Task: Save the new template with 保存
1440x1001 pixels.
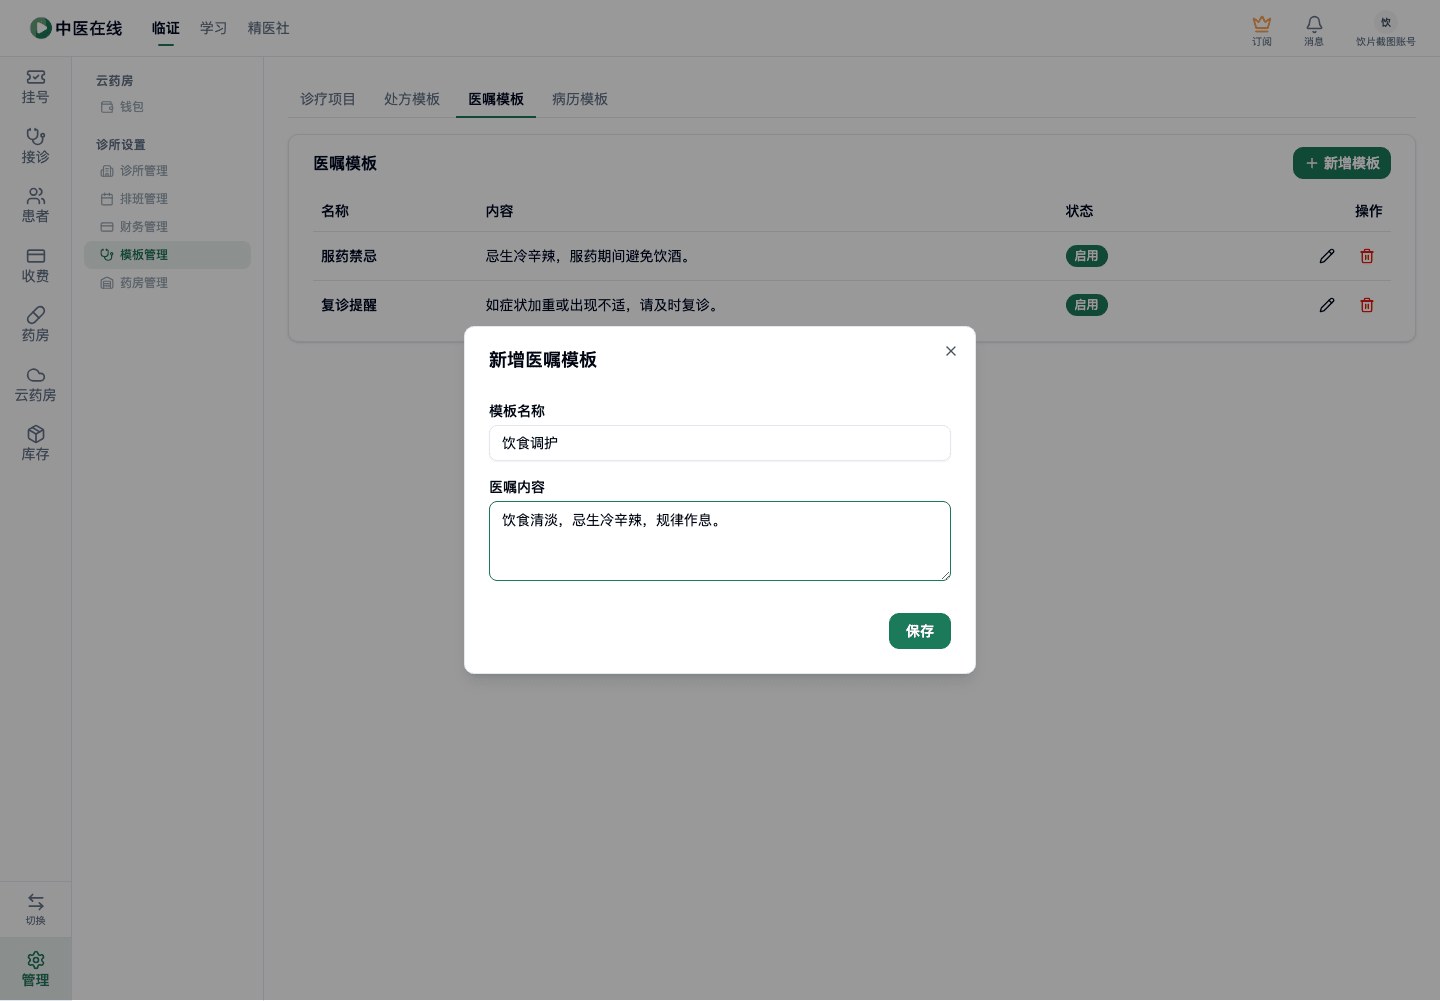Action: 920,631
